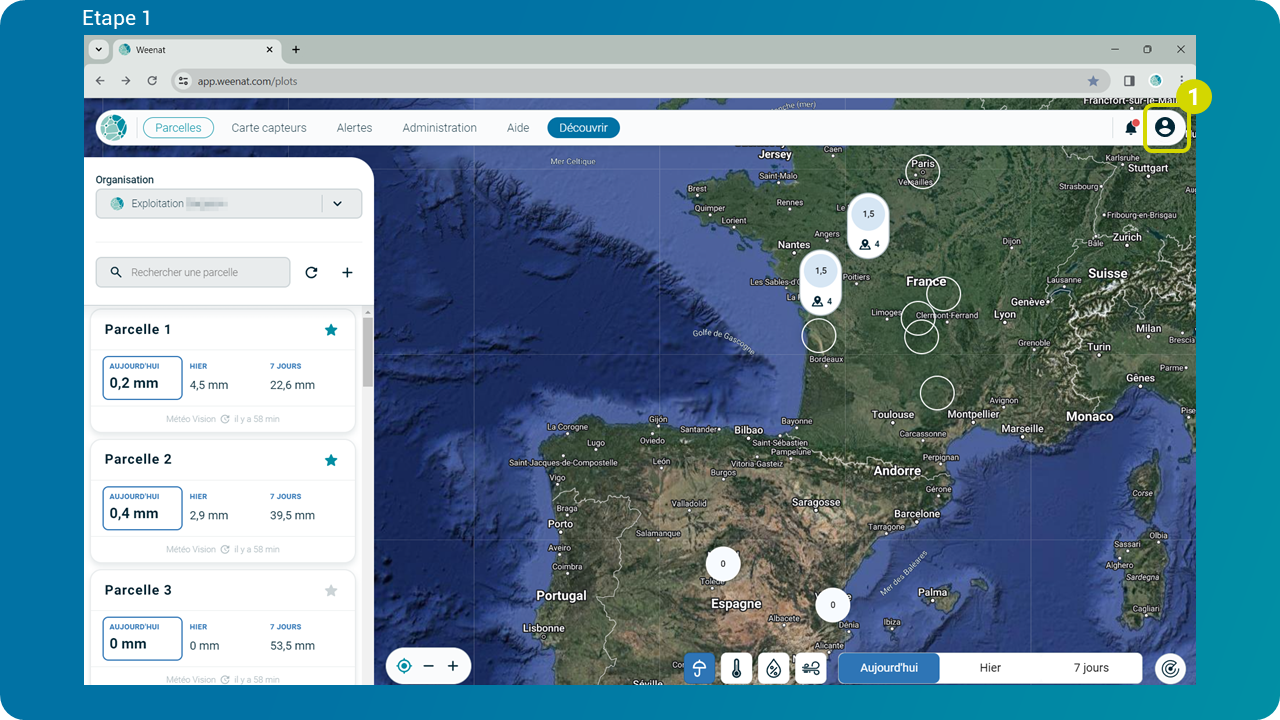Go forward in browser history
1280x720 pixels.
[126, 81]
